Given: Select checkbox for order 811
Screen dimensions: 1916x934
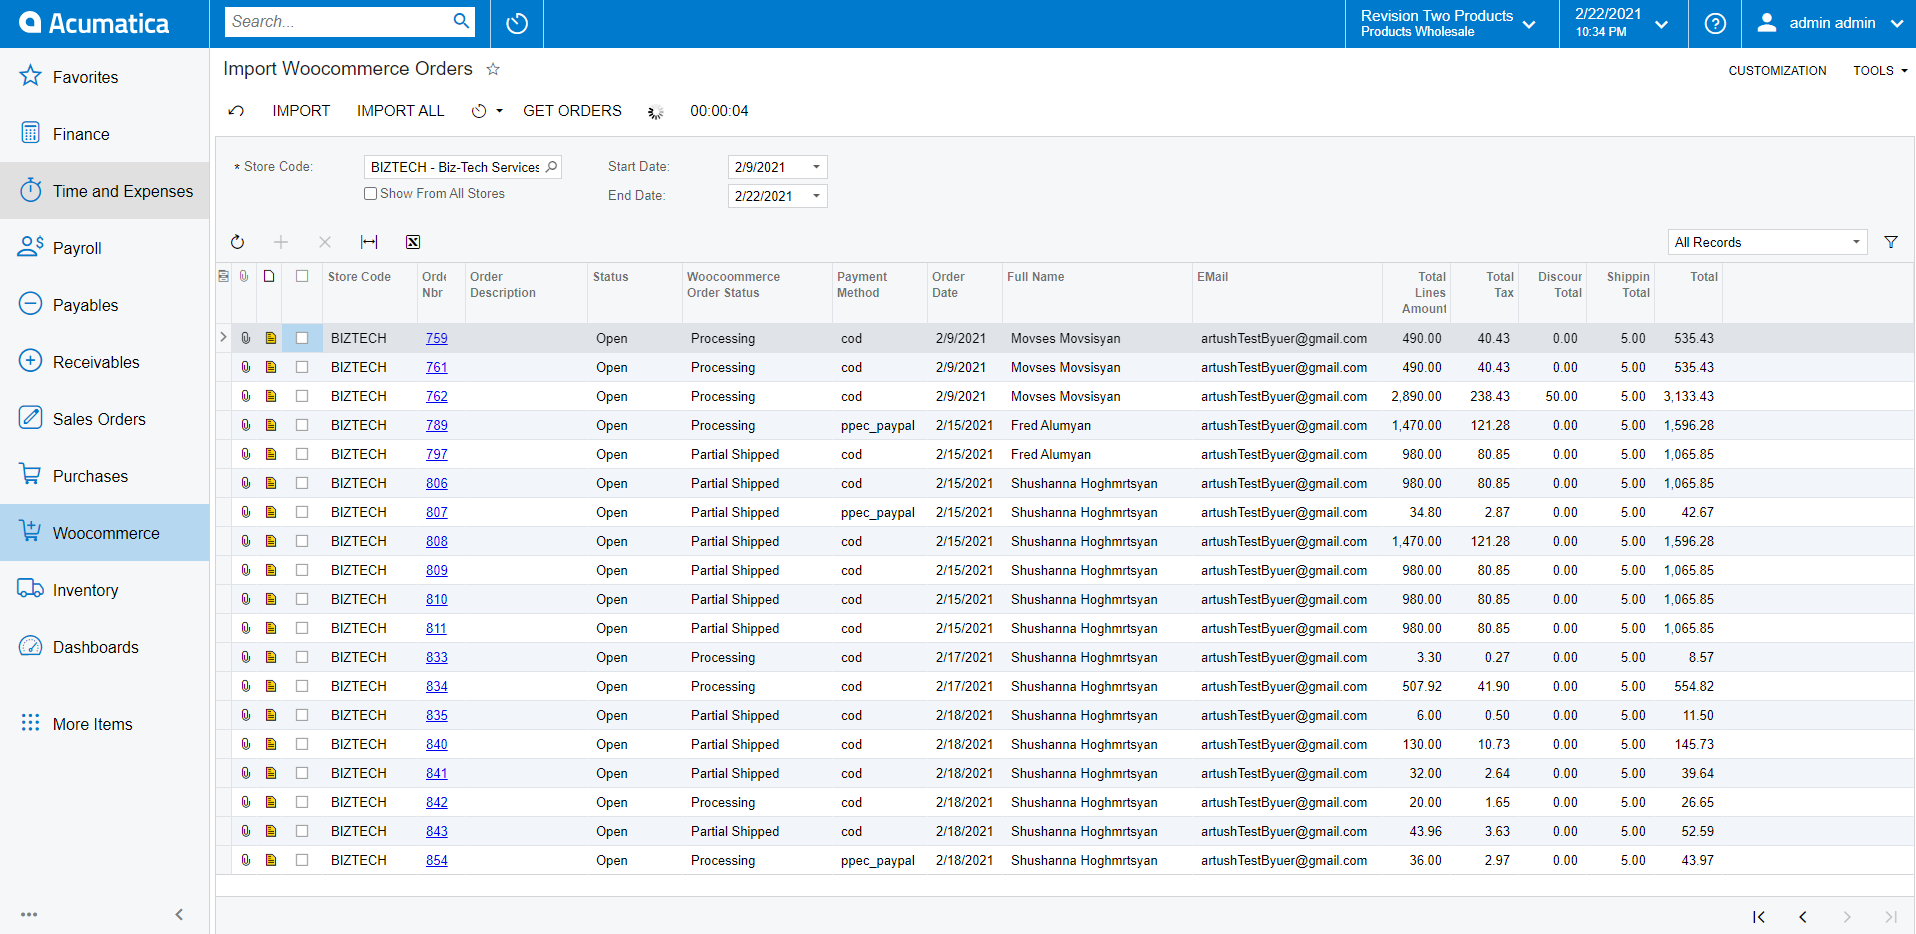Looking at the screenshot, I should [x=302, y=628].
